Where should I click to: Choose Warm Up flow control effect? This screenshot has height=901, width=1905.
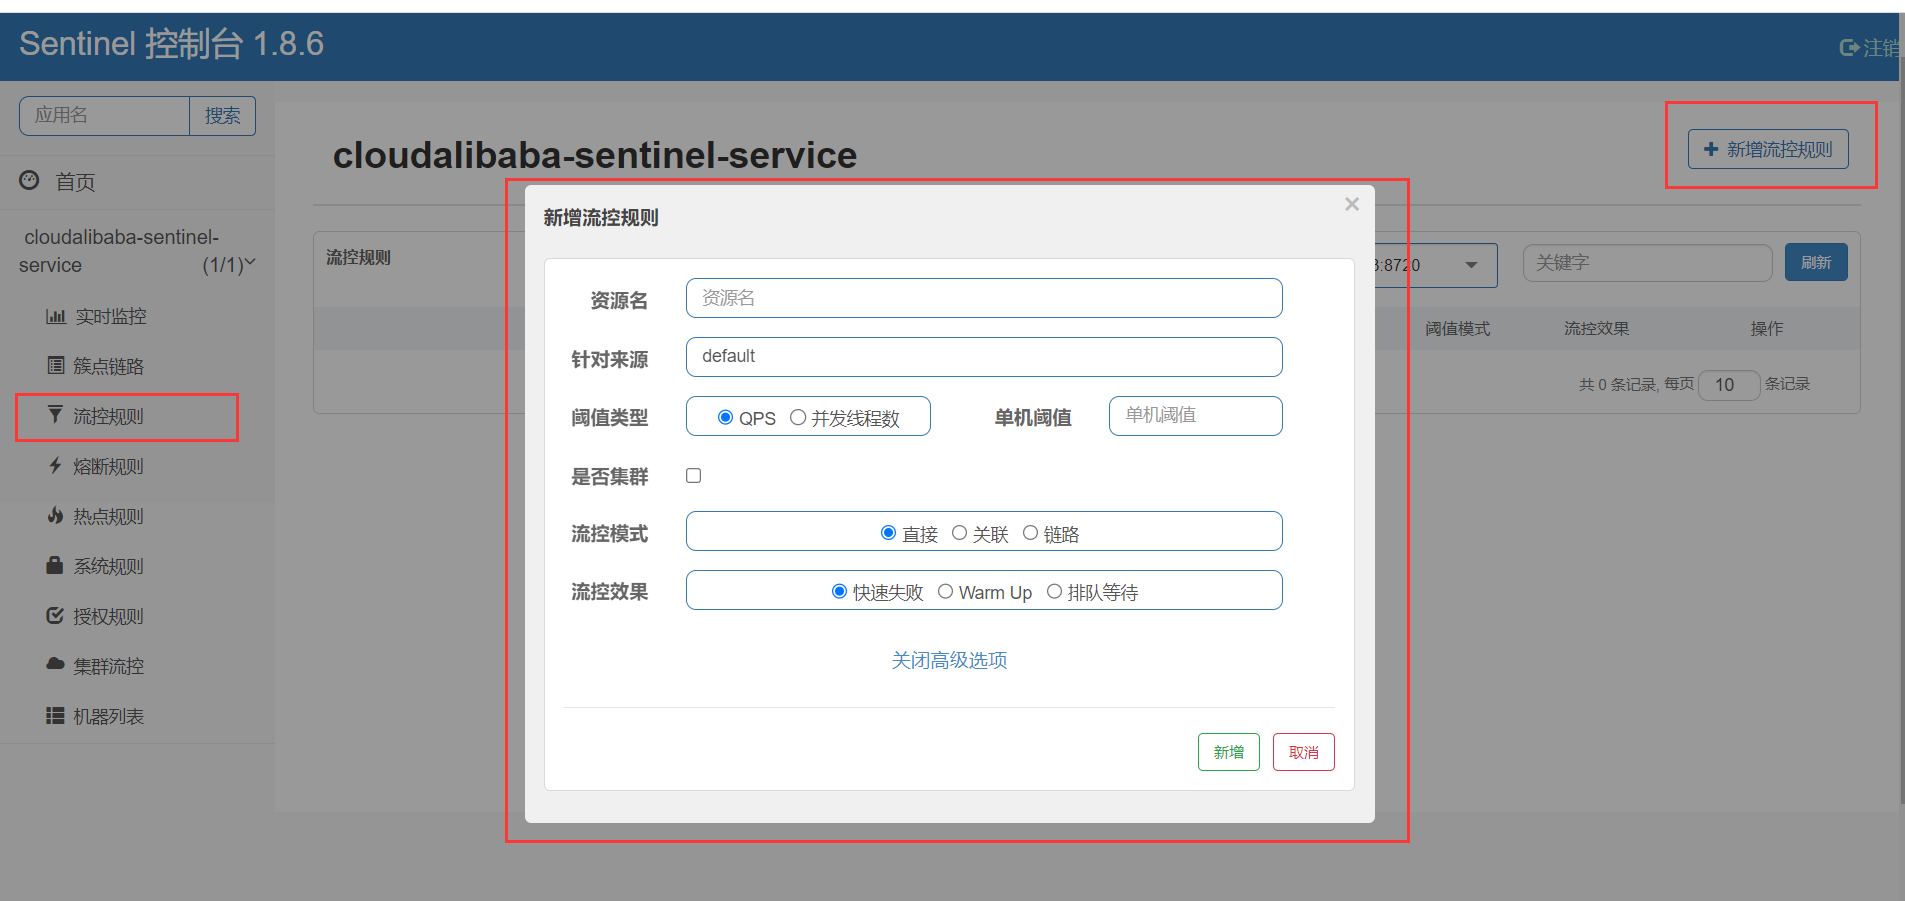click(945, 591)
